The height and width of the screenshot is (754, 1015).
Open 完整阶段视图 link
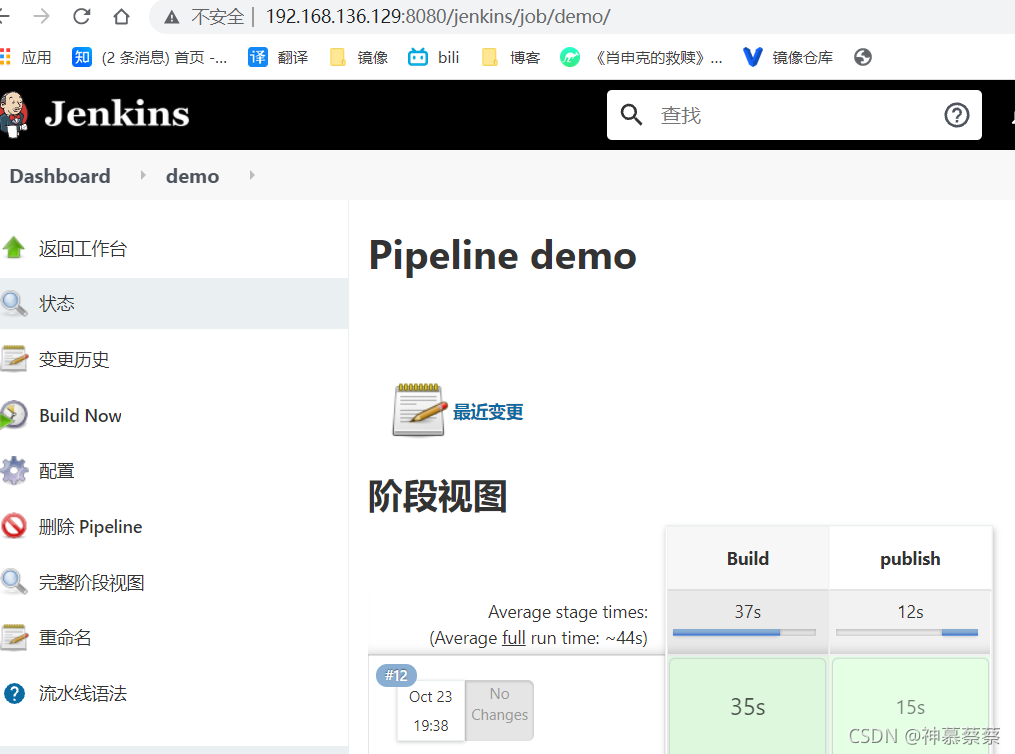point(91,582)
